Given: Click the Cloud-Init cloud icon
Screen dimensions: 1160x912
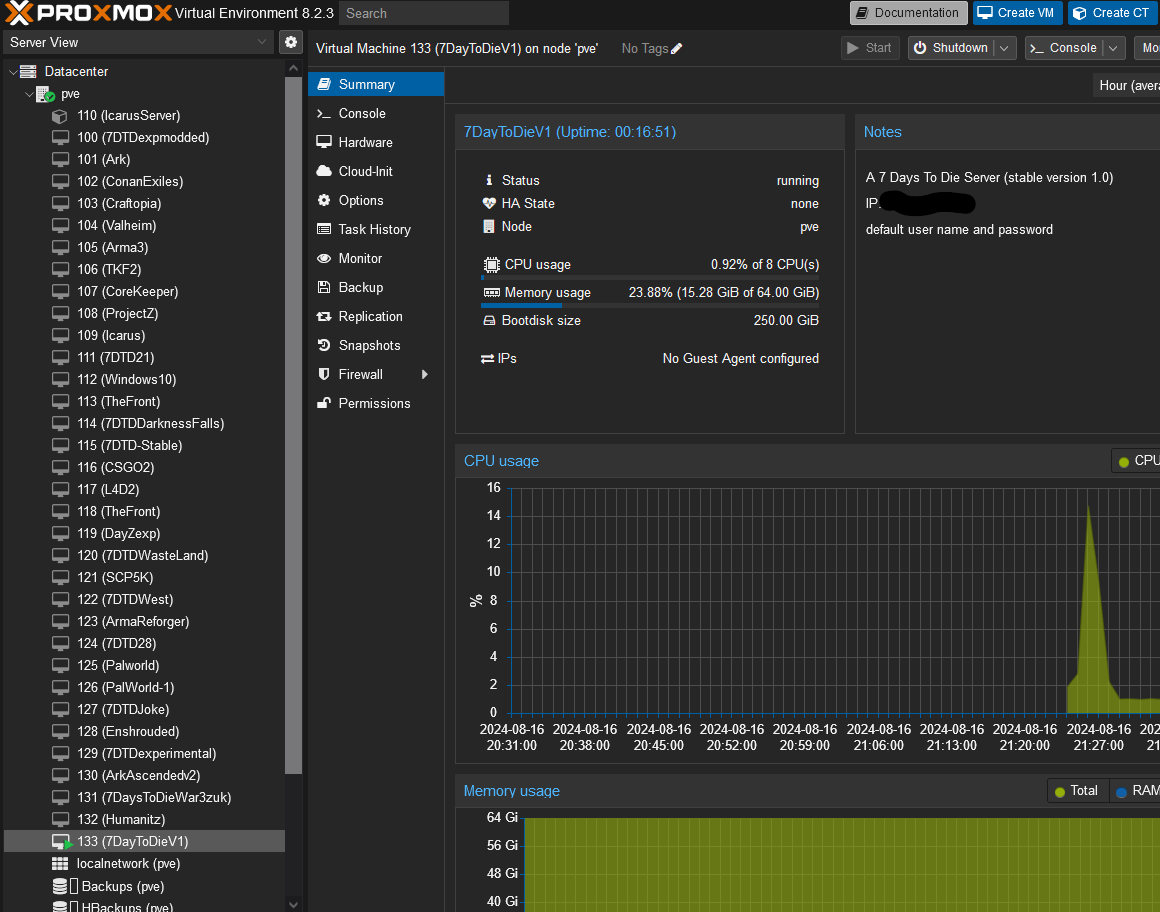Looking at the screenshot, I should tap(324, 171).
